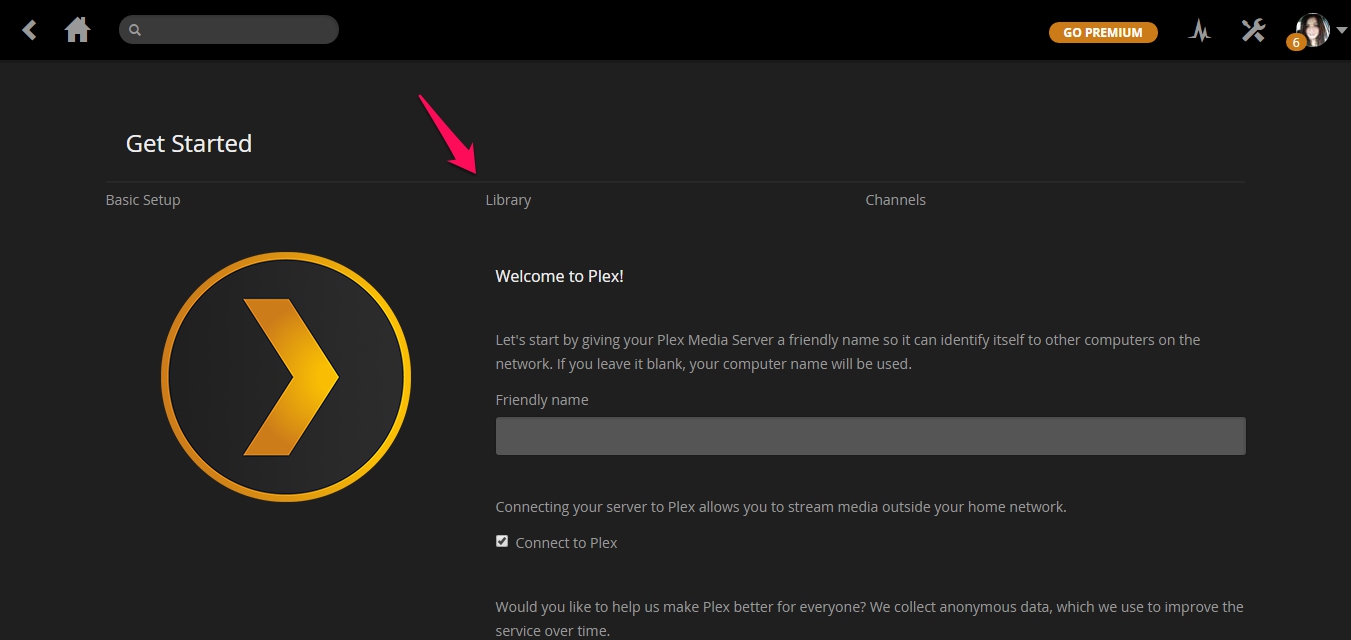Image resolution: width=1351 pixels, height=640 pixels.
Task: Open Settings via the wrench and screwdriver icon
Action: tap(1253, 30)
